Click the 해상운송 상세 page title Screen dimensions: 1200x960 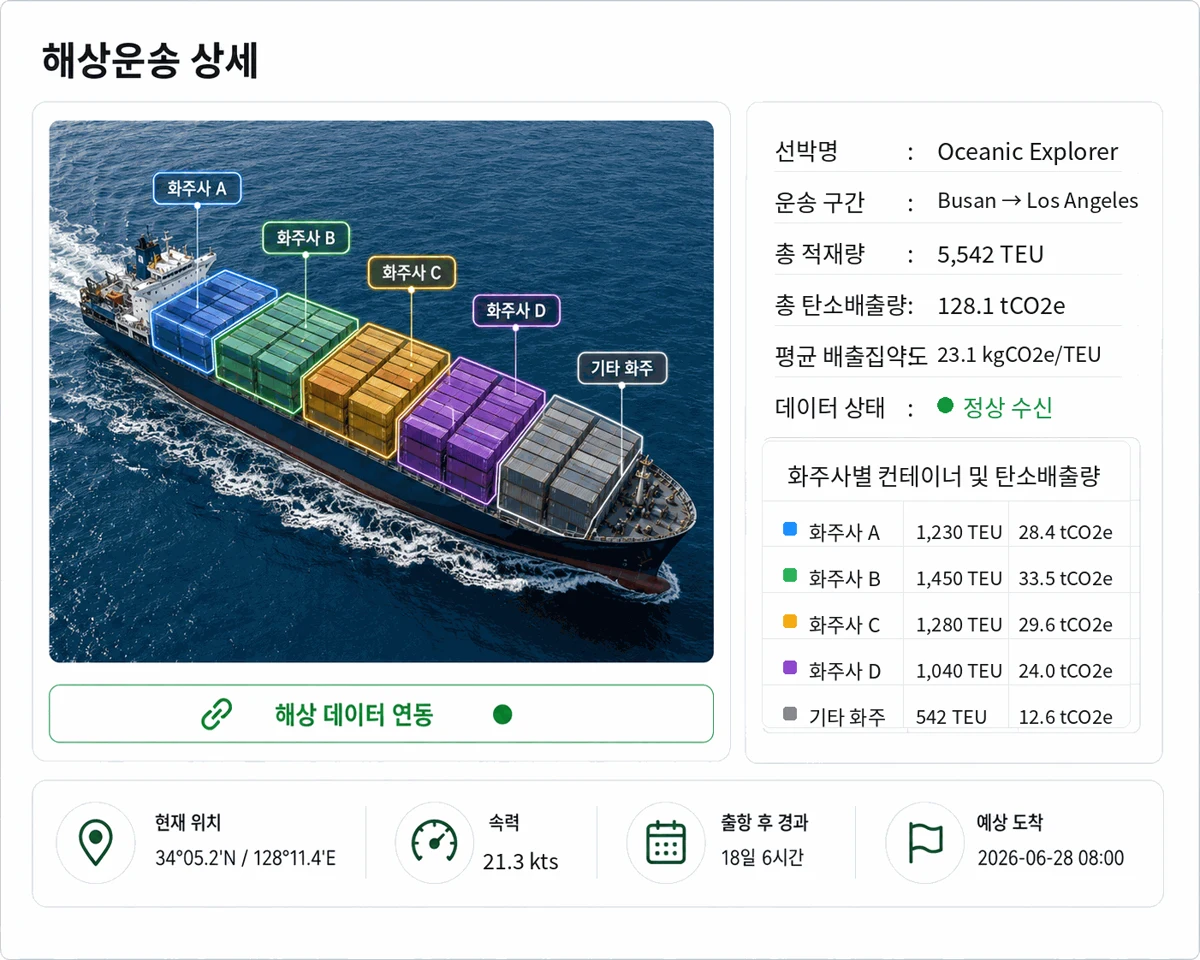[x=150, y=61]
